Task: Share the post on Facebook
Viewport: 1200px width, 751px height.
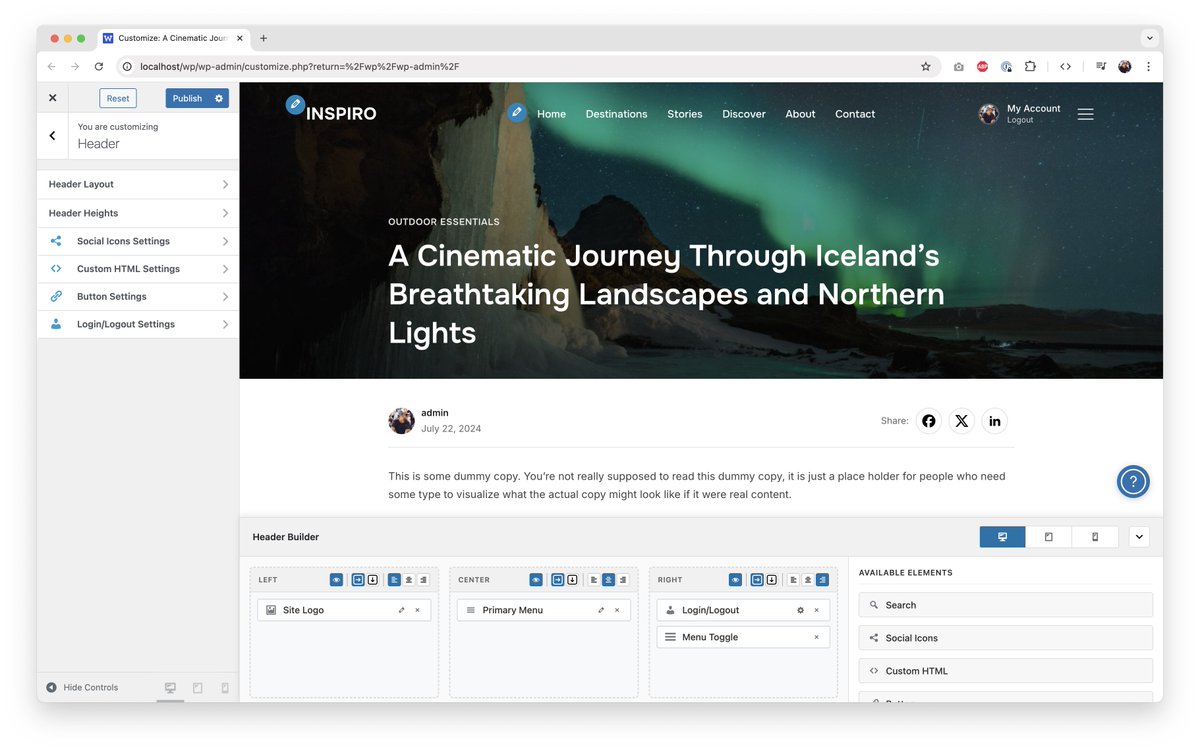Action: [x=928, y=421]
